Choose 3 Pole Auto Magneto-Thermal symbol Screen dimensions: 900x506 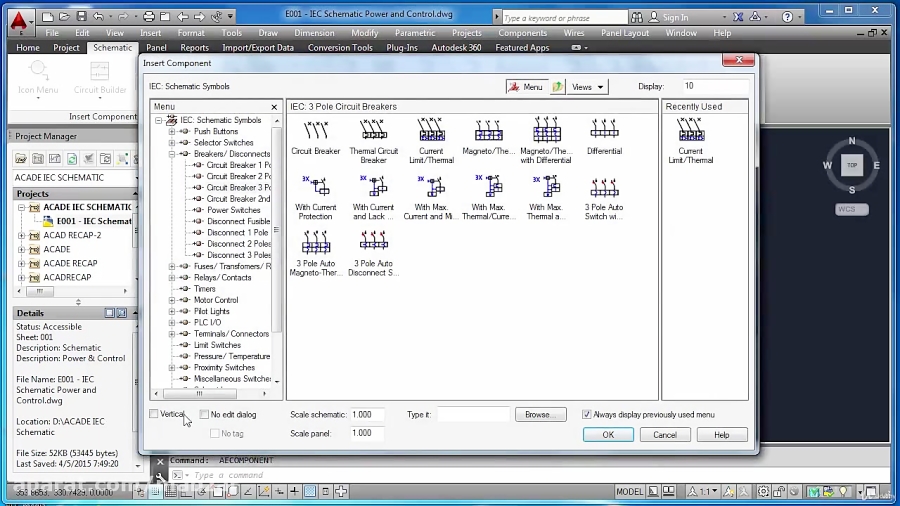(x=316, y=243)
